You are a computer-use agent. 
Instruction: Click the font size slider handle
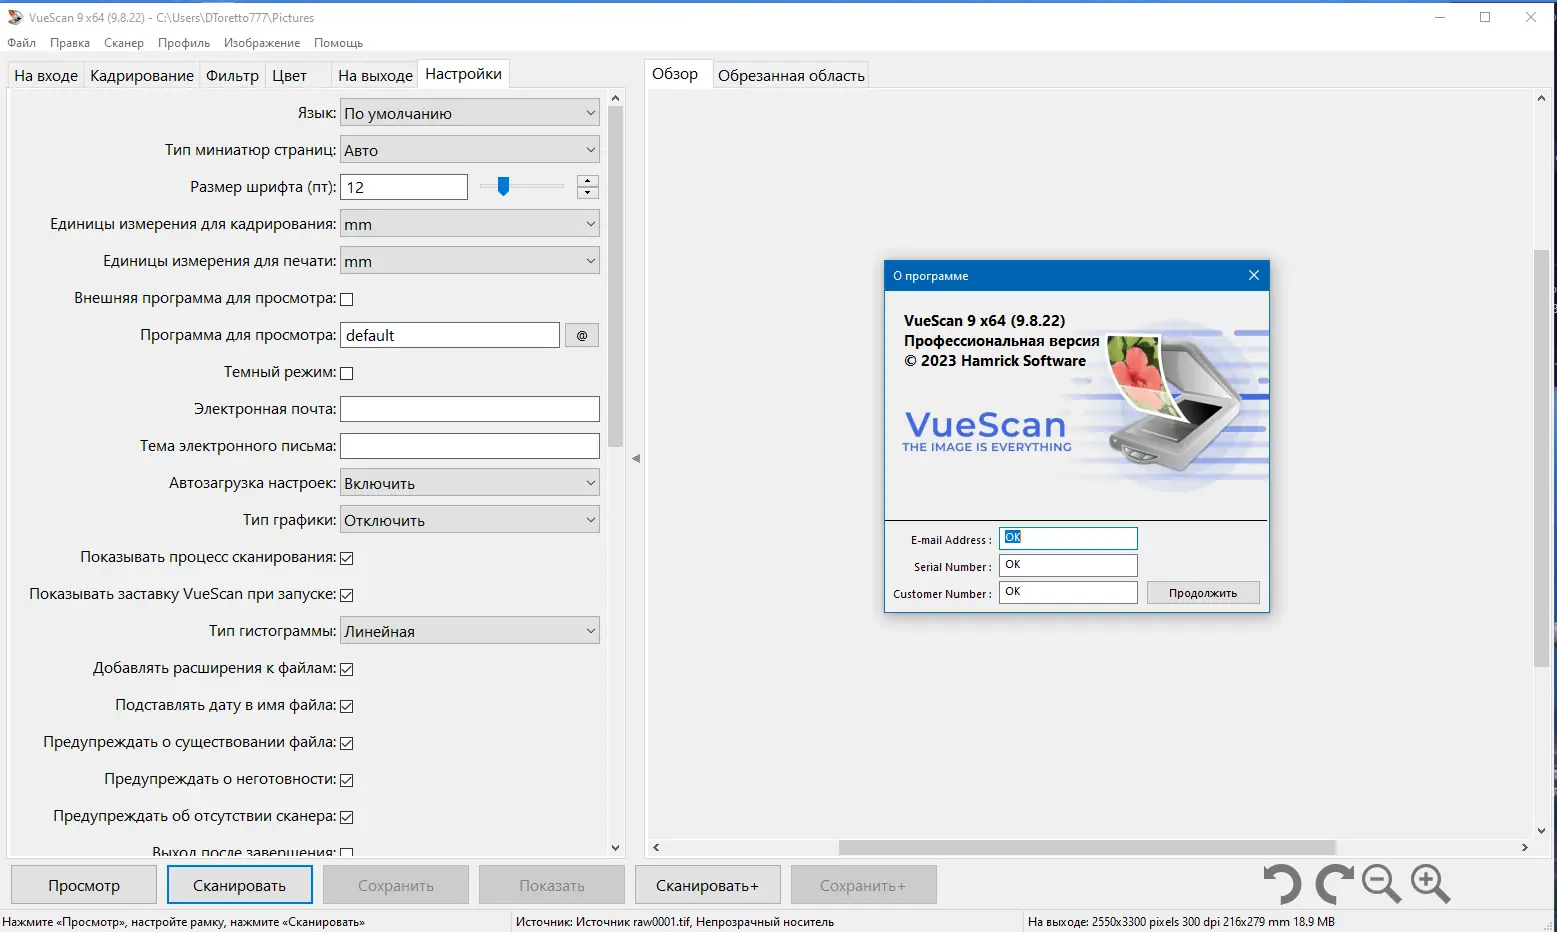tap(504, 186)
